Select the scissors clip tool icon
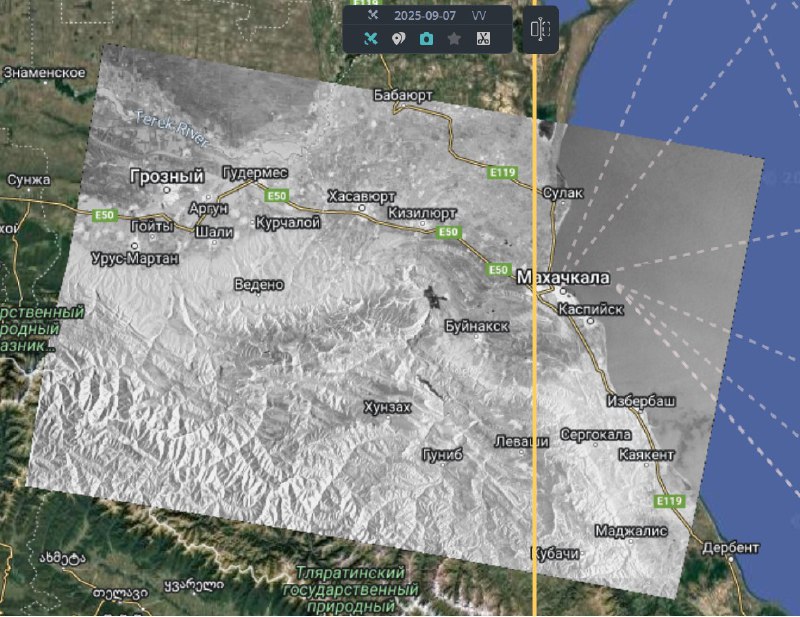This screenshot has width=800, height=617. pos(482,39)
